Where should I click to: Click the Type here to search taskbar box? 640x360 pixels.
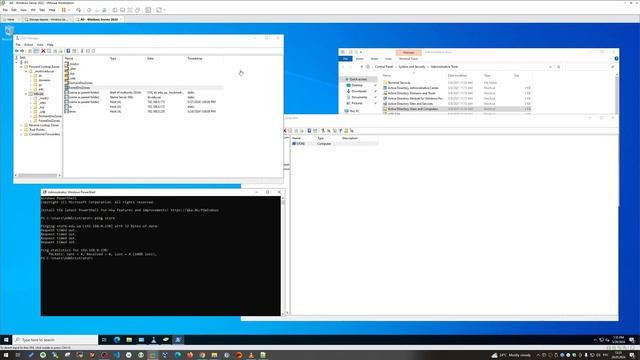[x=56, y=340]
